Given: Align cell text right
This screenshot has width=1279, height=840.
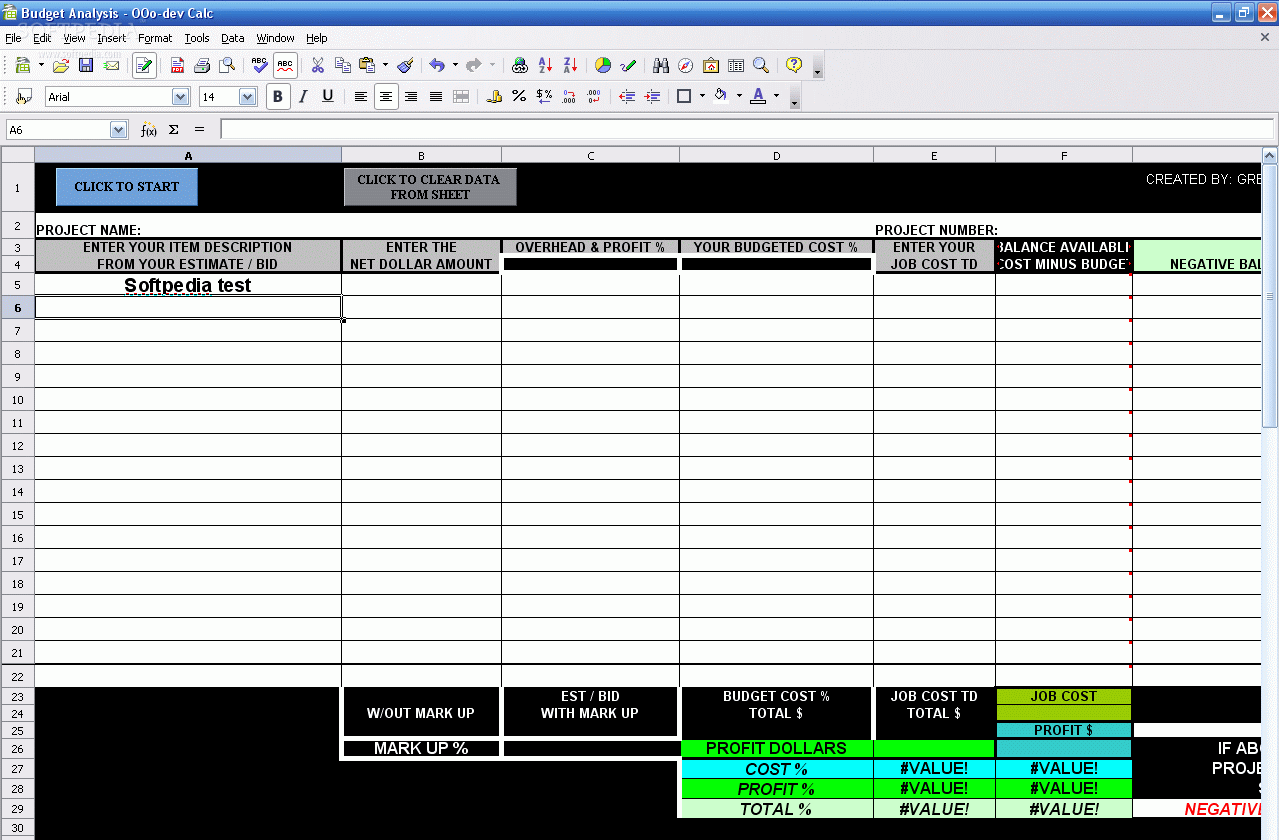Looking at the screenshot, I should [411, 96].
